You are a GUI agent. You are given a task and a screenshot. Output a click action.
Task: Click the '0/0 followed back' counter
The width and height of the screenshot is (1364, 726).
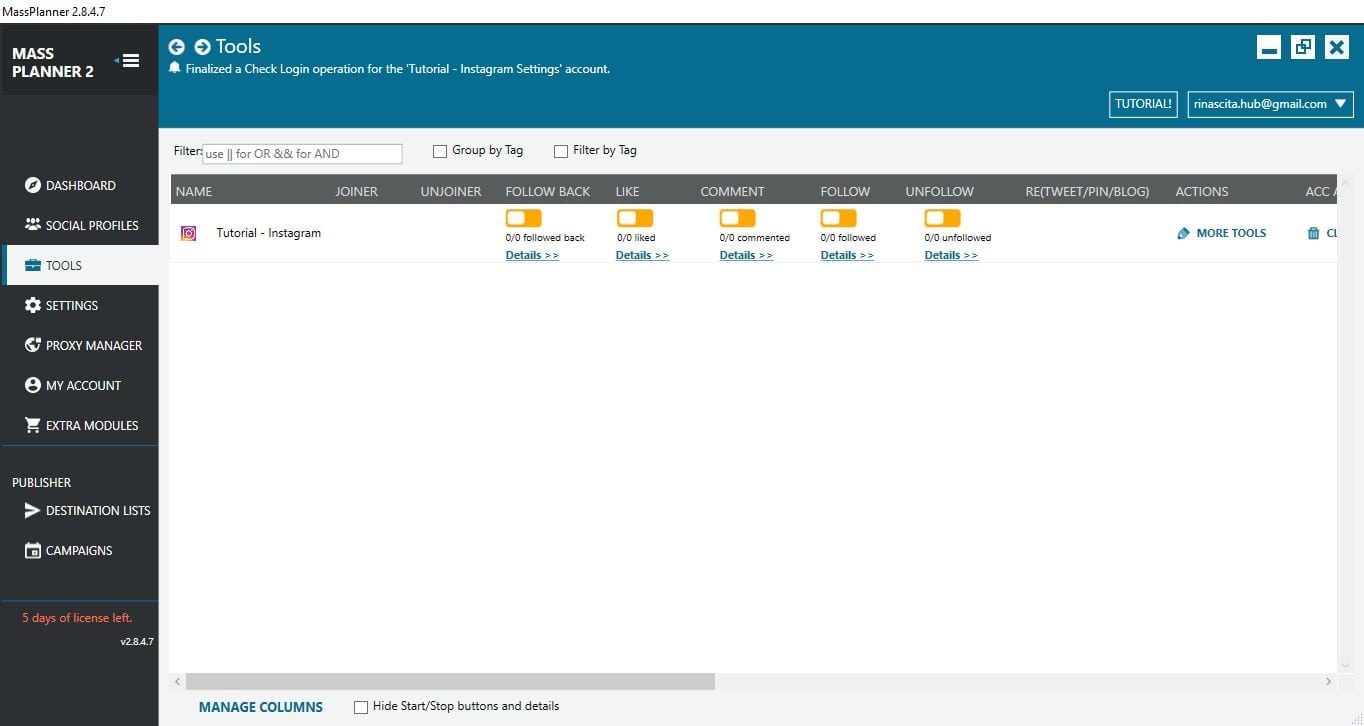point(545,238)
